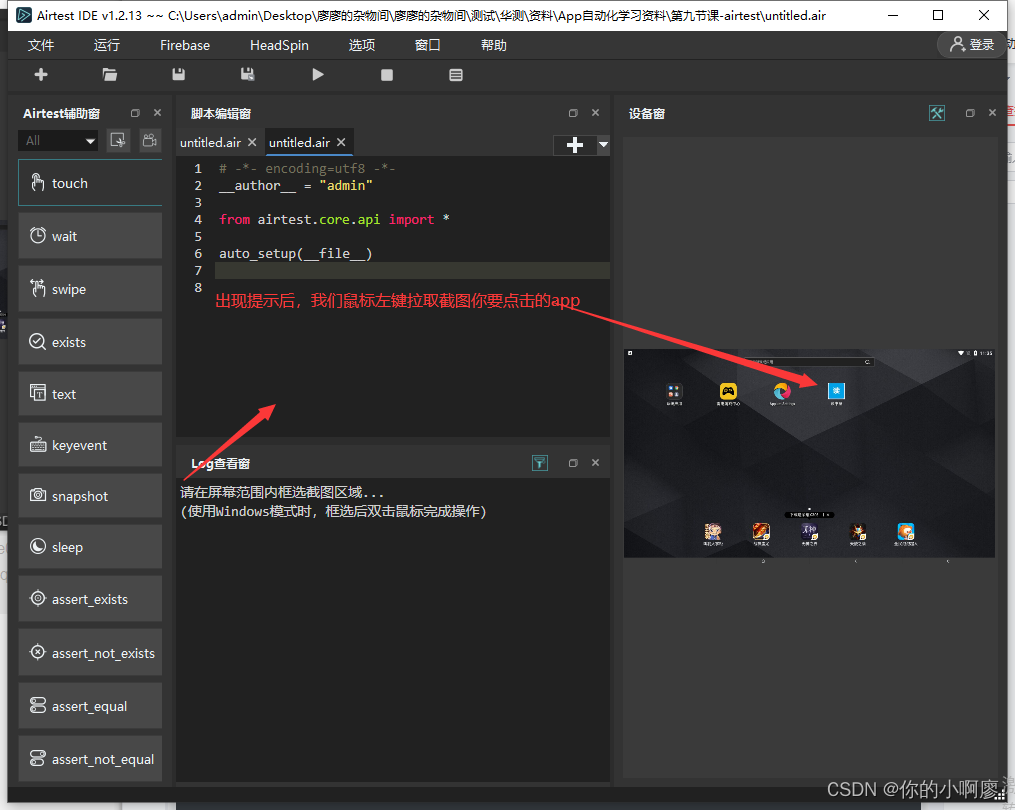The width and height of the screenshot is (1015, 810).
Task: Close the Log viewer panel
Action: click(x=596, y=463)
